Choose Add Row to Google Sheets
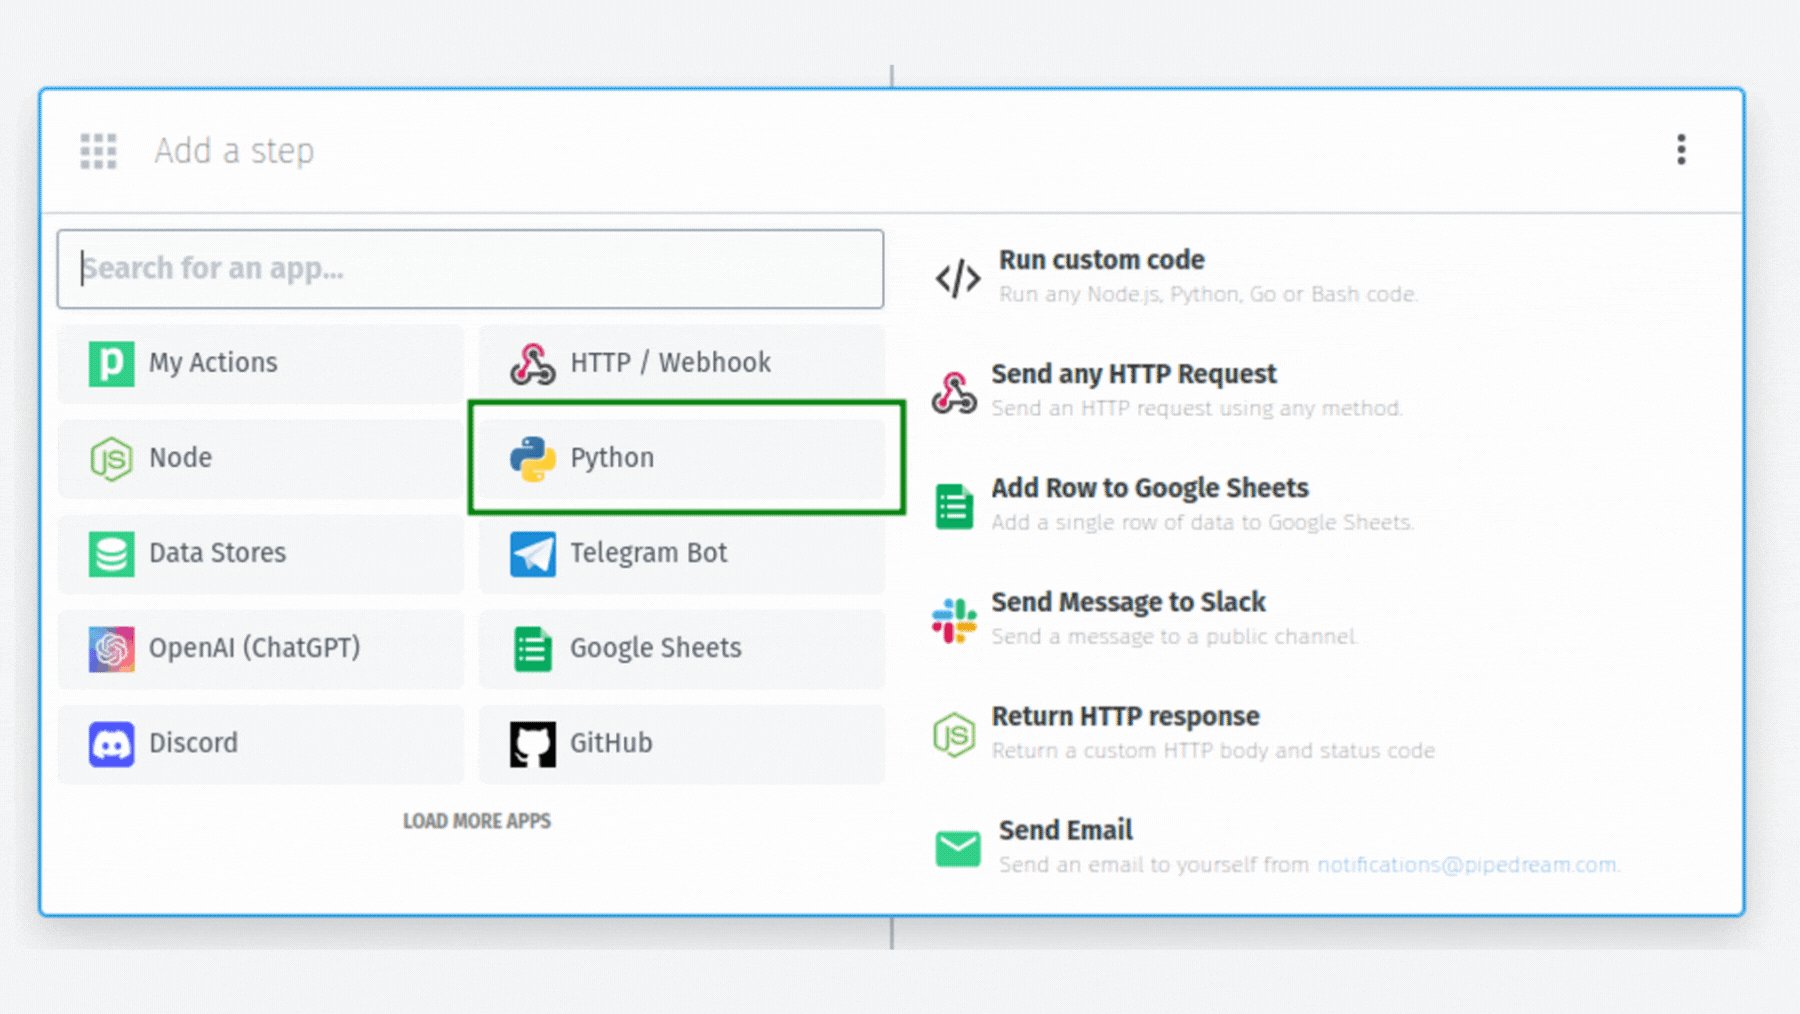 [x=1150, y=488]
